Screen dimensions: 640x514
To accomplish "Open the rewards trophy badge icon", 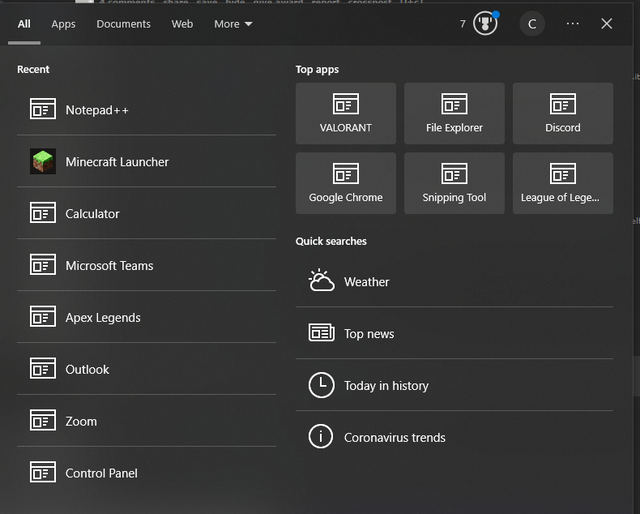I will pyautogui.click(x=485, y=23).
